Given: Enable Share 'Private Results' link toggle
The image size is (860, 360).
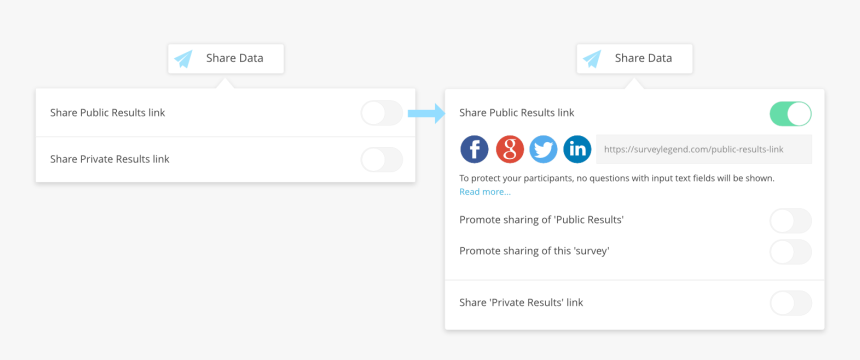Looking at the screenshot, I should tap(791, 303).
